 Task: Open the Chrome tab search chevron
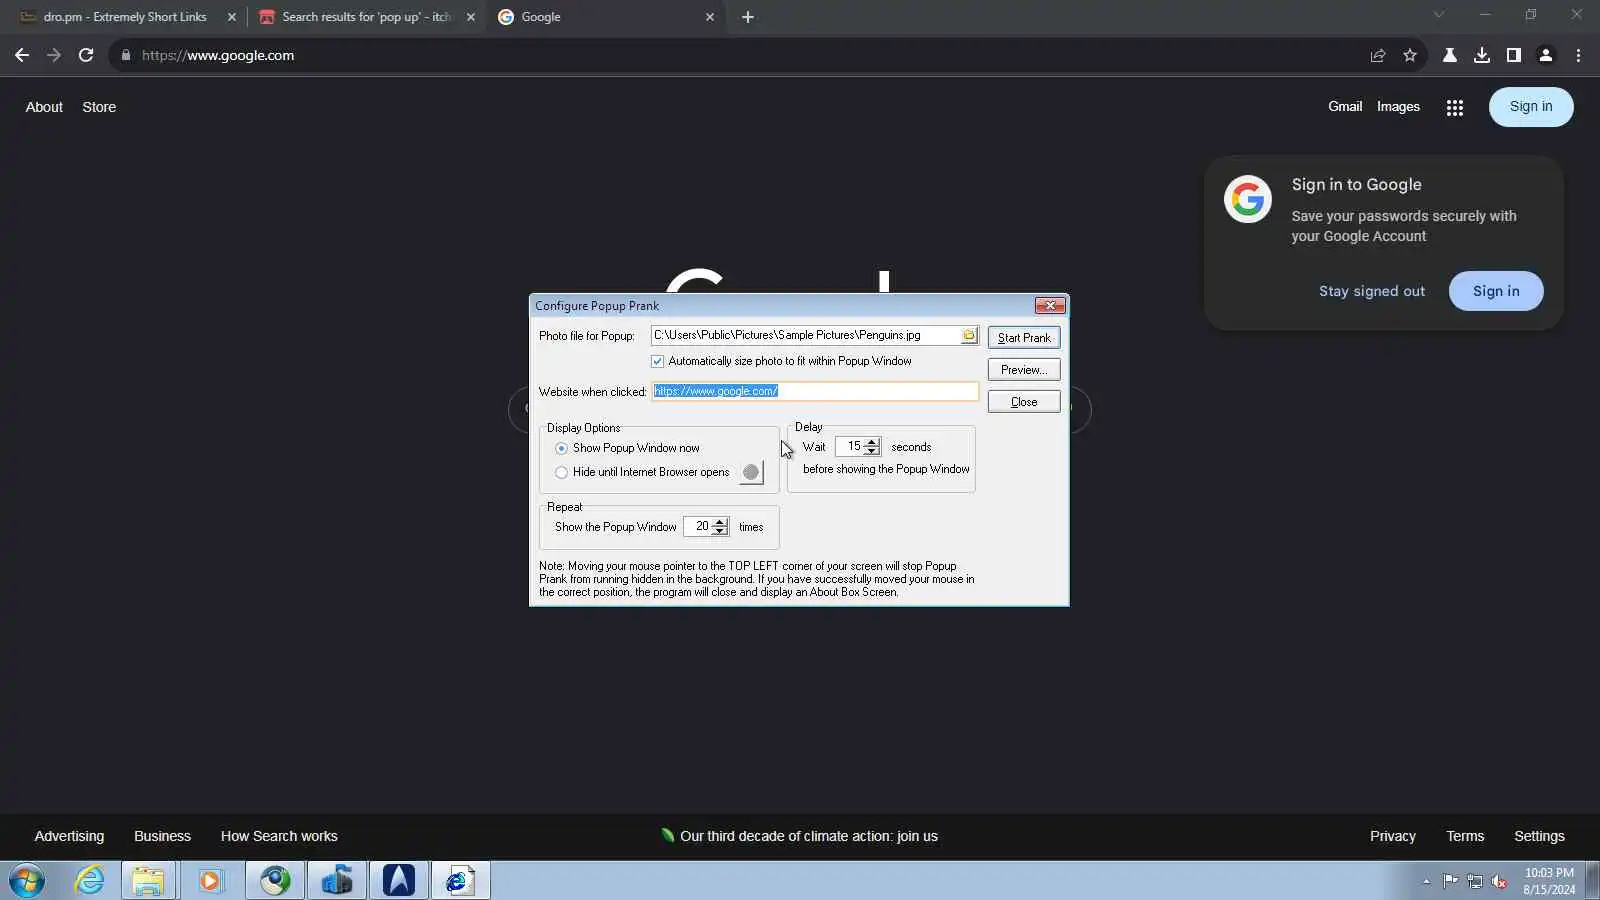(1439, 15)
